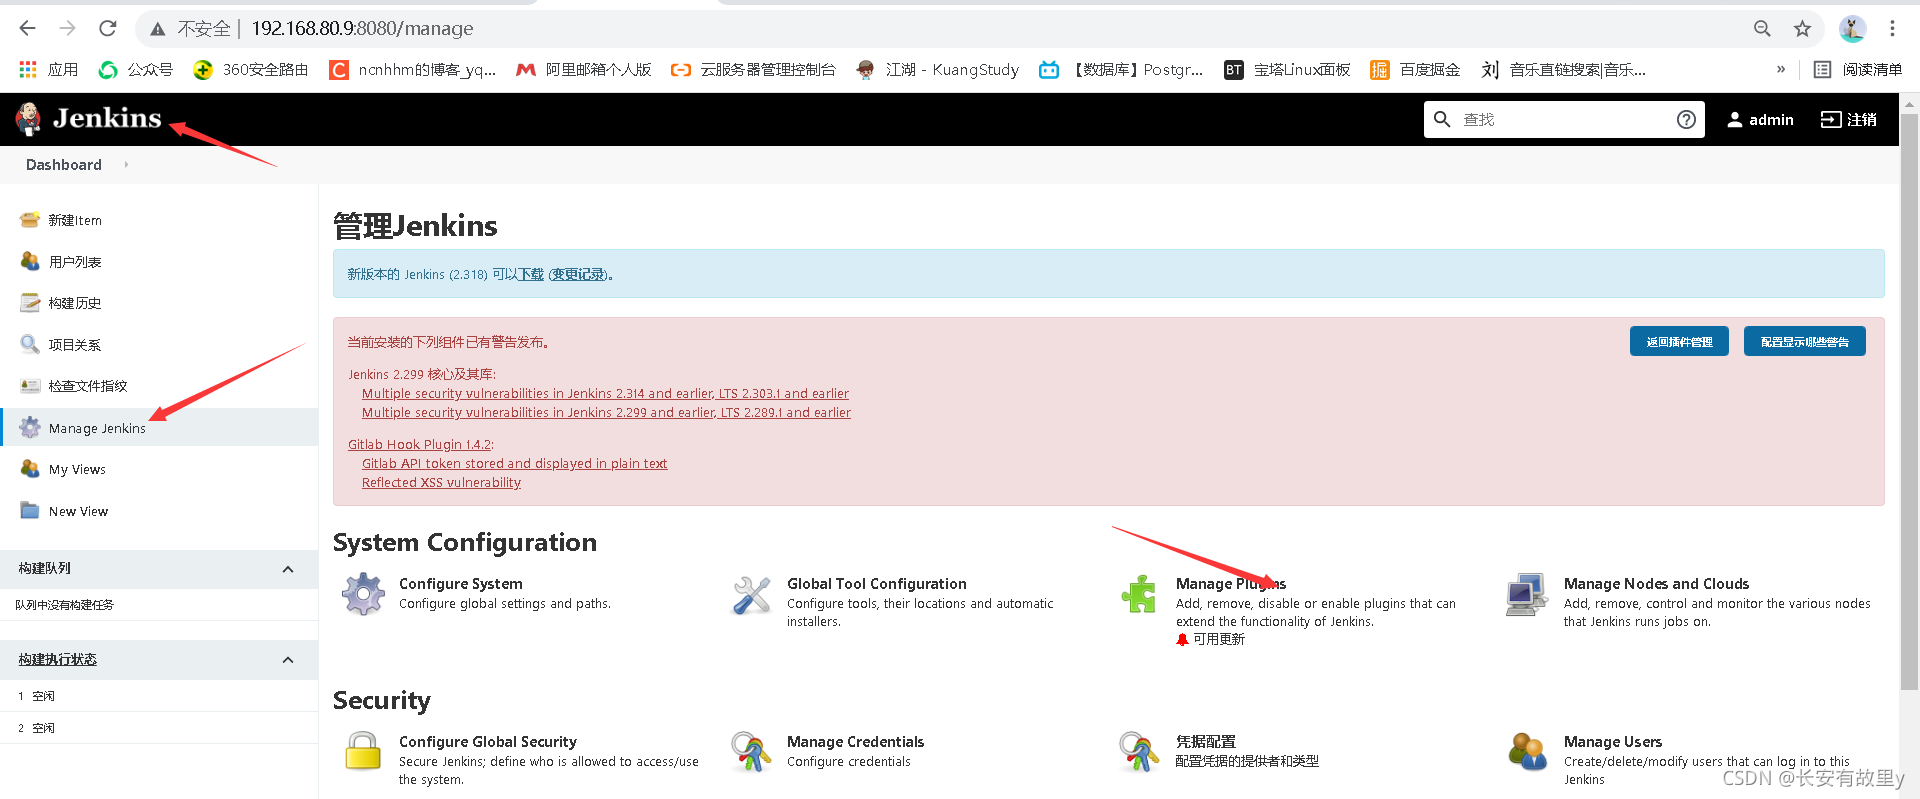This screenshot has width=1920, height=799.
Task: Select Manage Jenkins in the sidebar
Action: [x=160, y=427]
